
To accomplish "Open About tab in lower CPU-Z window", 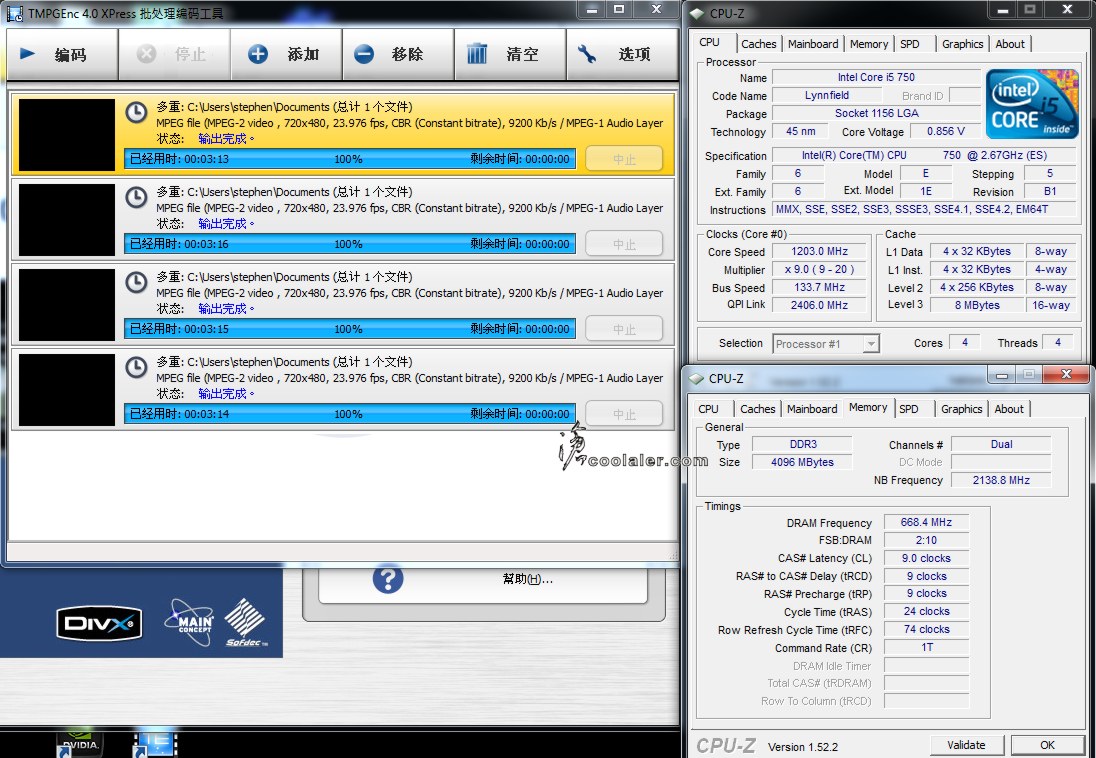I will [x=1009, y=408].
